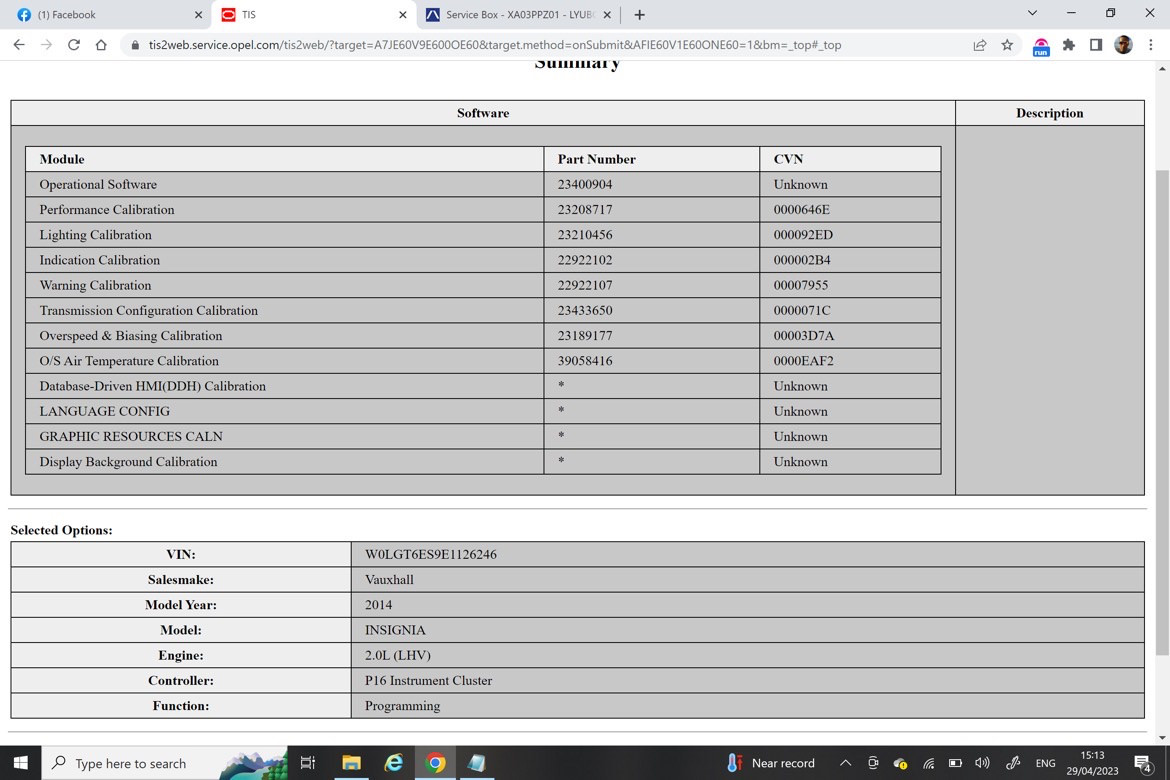Open the Chrome extensions puzzle icon
1170x780 pixels.
tap(1069, 45)
